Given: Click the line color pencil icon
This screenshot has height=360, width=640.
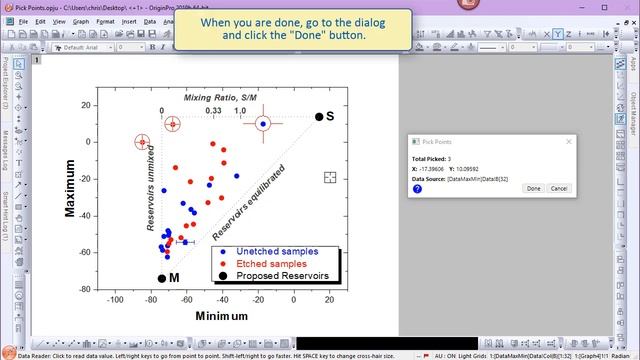Looking at the screenshot, I should coord(454,47).
